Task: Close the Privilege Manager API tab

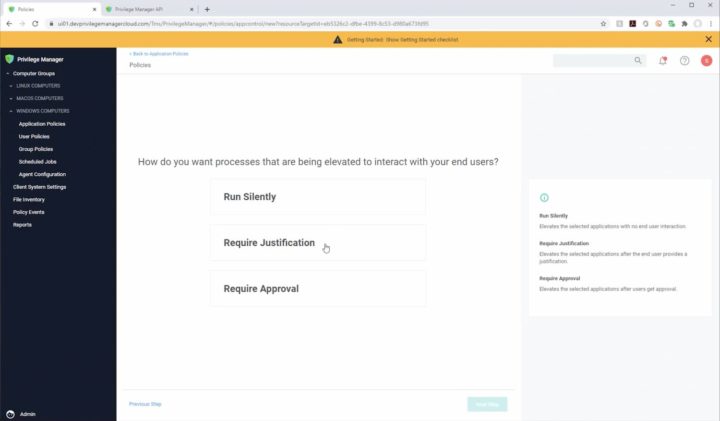Action: point(191,9)
